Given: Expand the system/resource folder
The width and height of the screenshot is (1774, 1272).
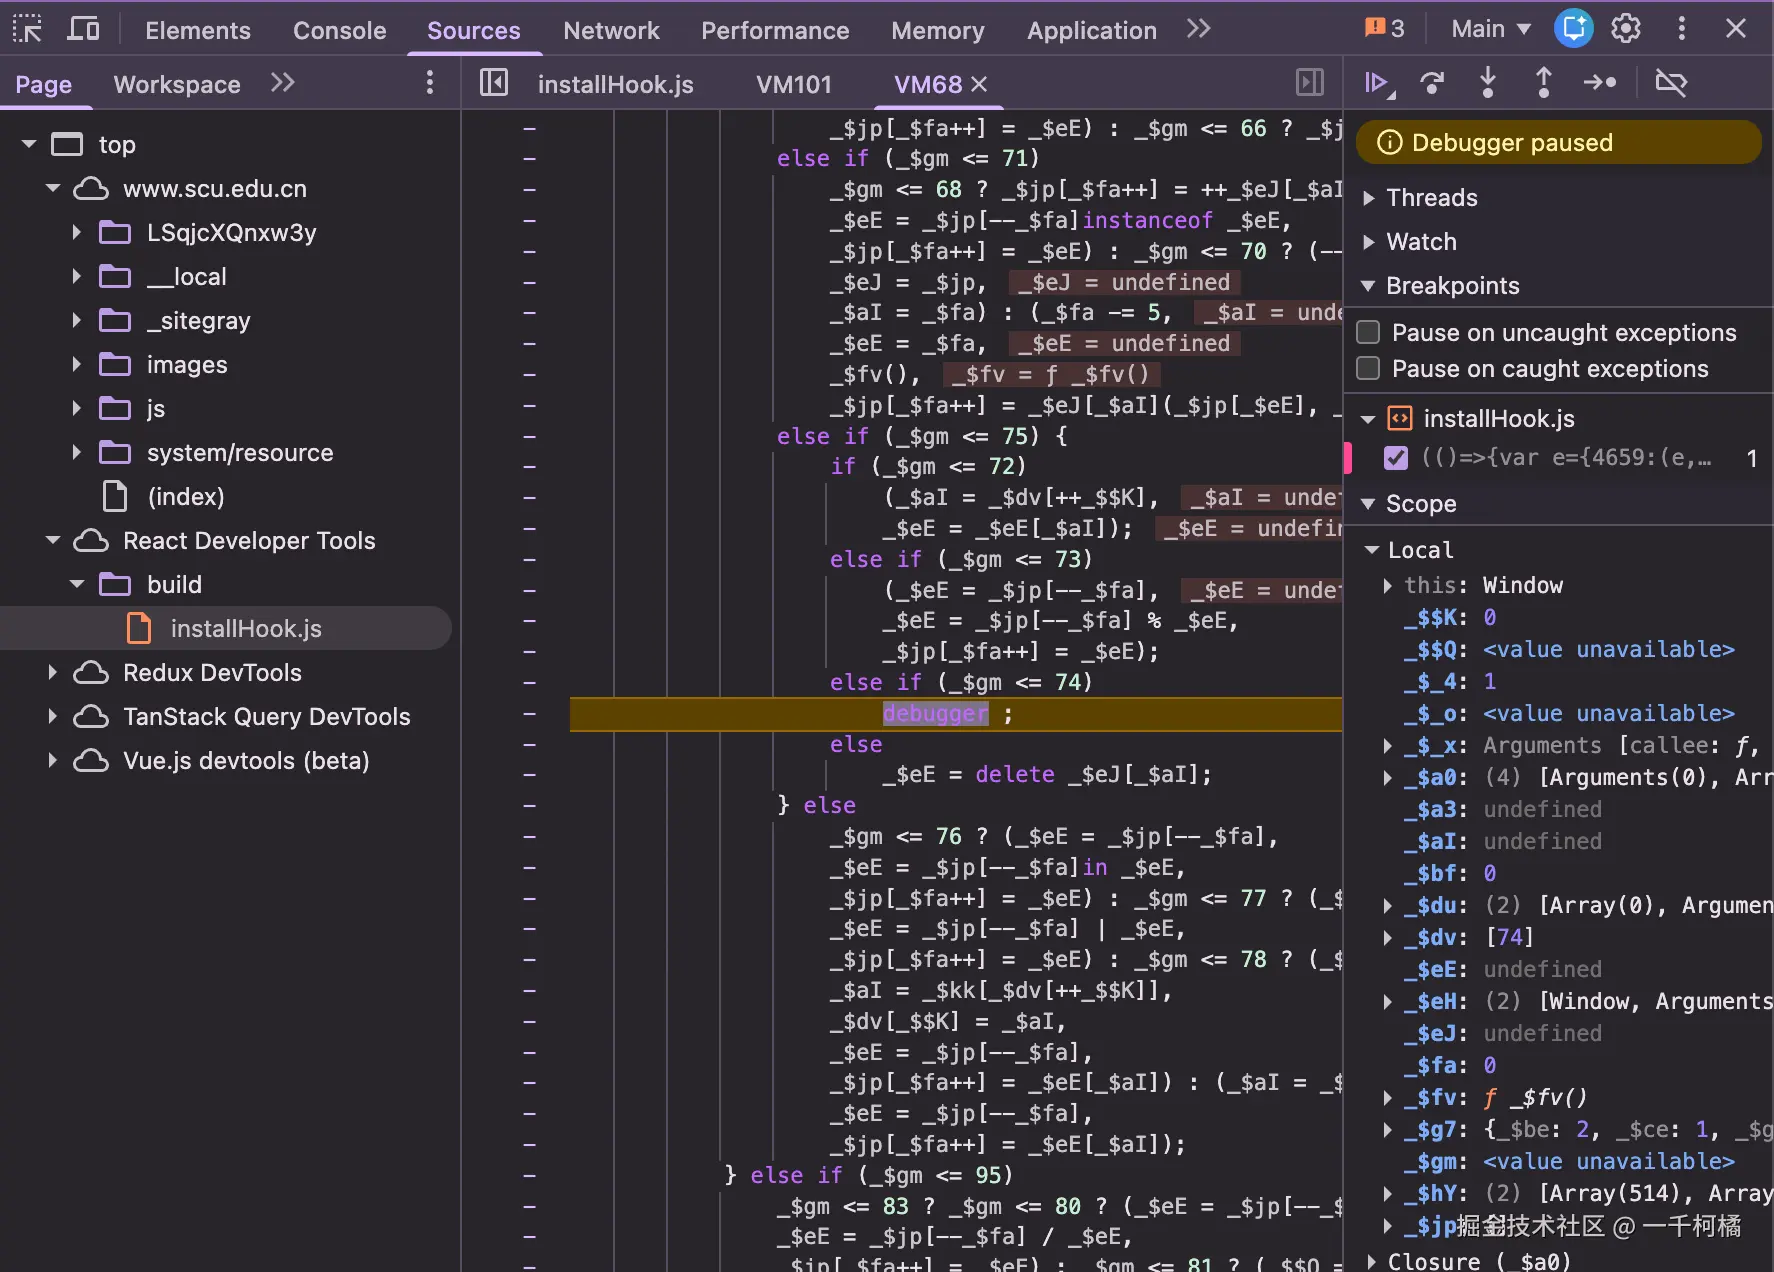Looking at the screenshot, I should point(77,452).
